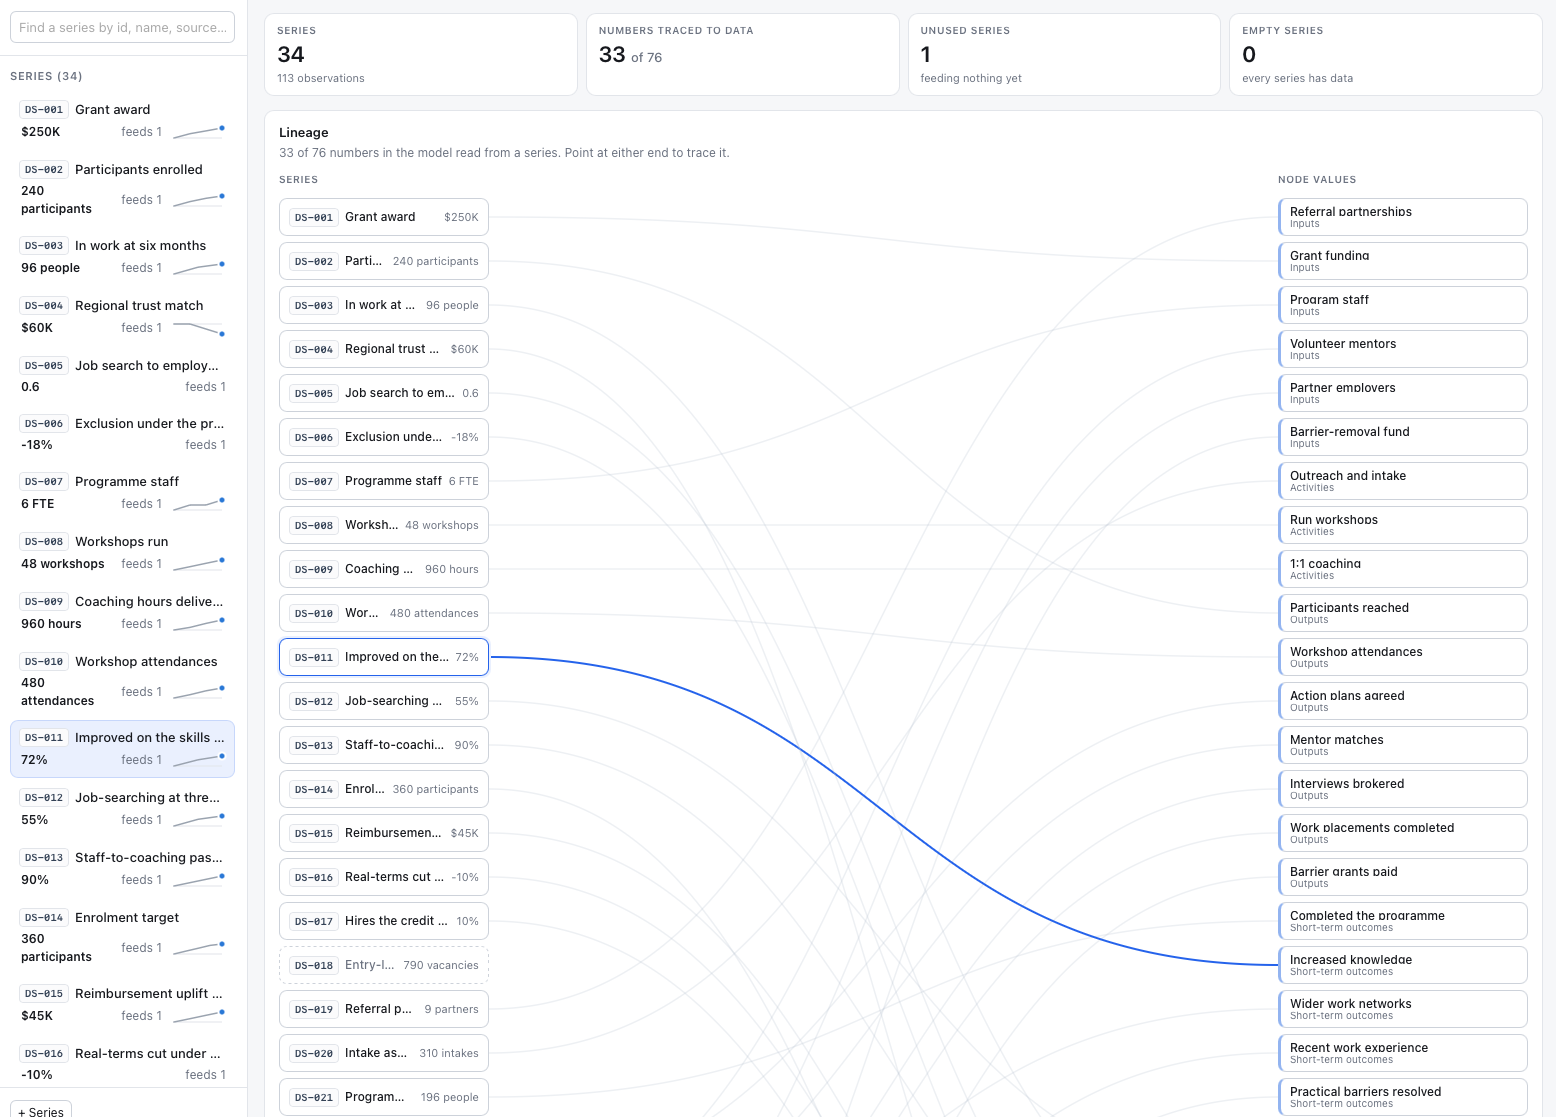The width and height of the screenshot is (1556, 1117).
Task: Click DS-021 Program 196 people node
Action: pos(384,1097)
